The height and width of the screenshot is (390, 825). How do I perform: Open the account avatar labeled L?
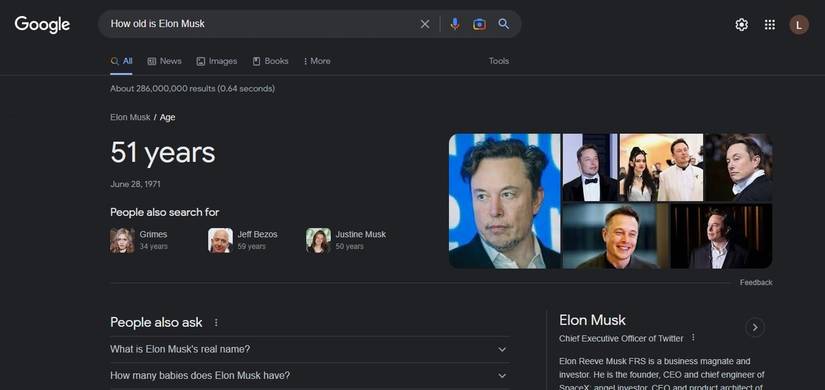(799, 25)
